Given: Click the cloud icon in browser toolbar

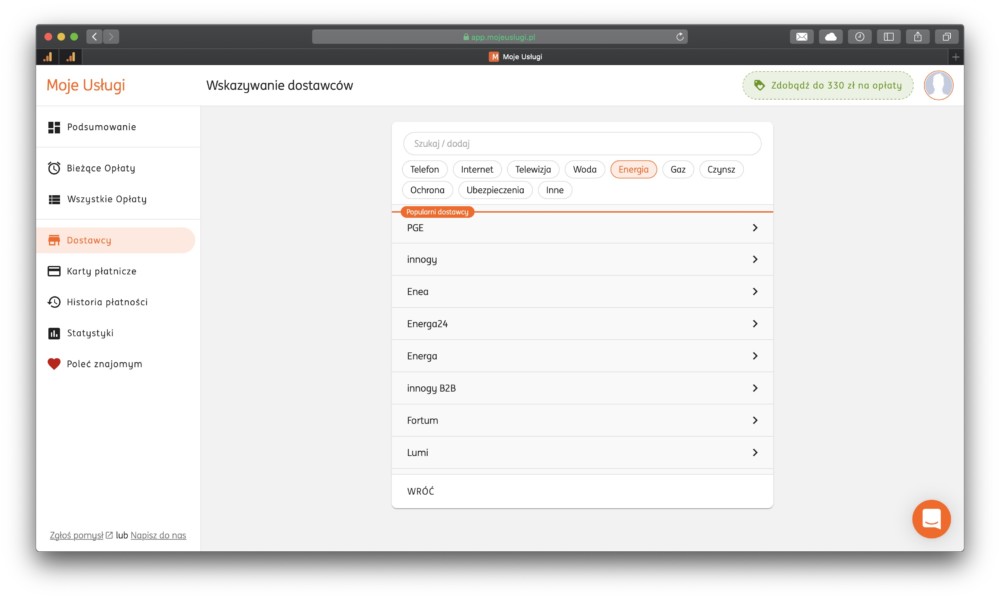Looking at the screenshot, I should coord(830,37).
